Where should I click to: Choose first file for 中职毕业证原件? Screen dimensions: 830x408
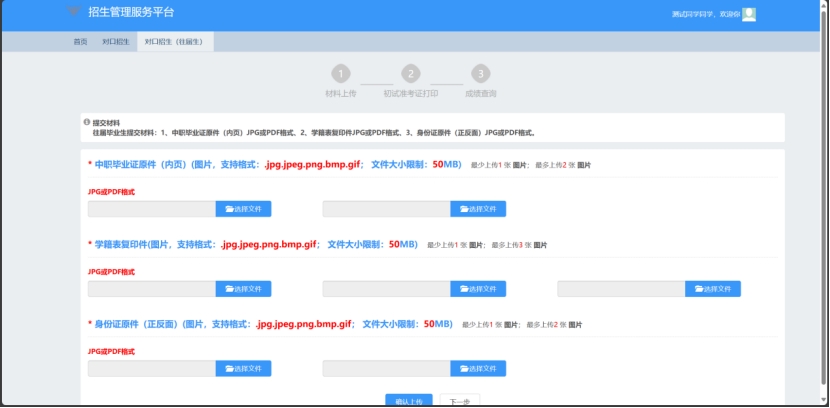pyautogui.click(x=243, y=209)
